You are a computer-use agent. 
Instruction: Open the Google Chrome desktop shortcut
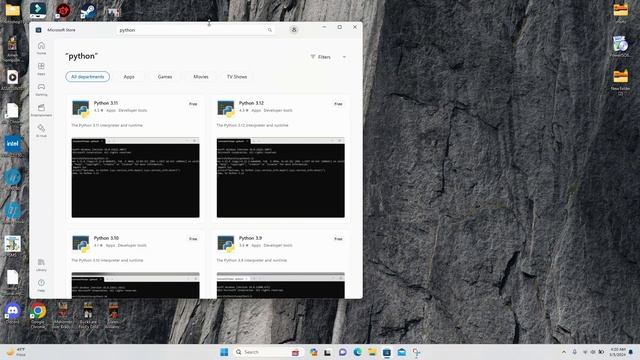coord(38,316)
